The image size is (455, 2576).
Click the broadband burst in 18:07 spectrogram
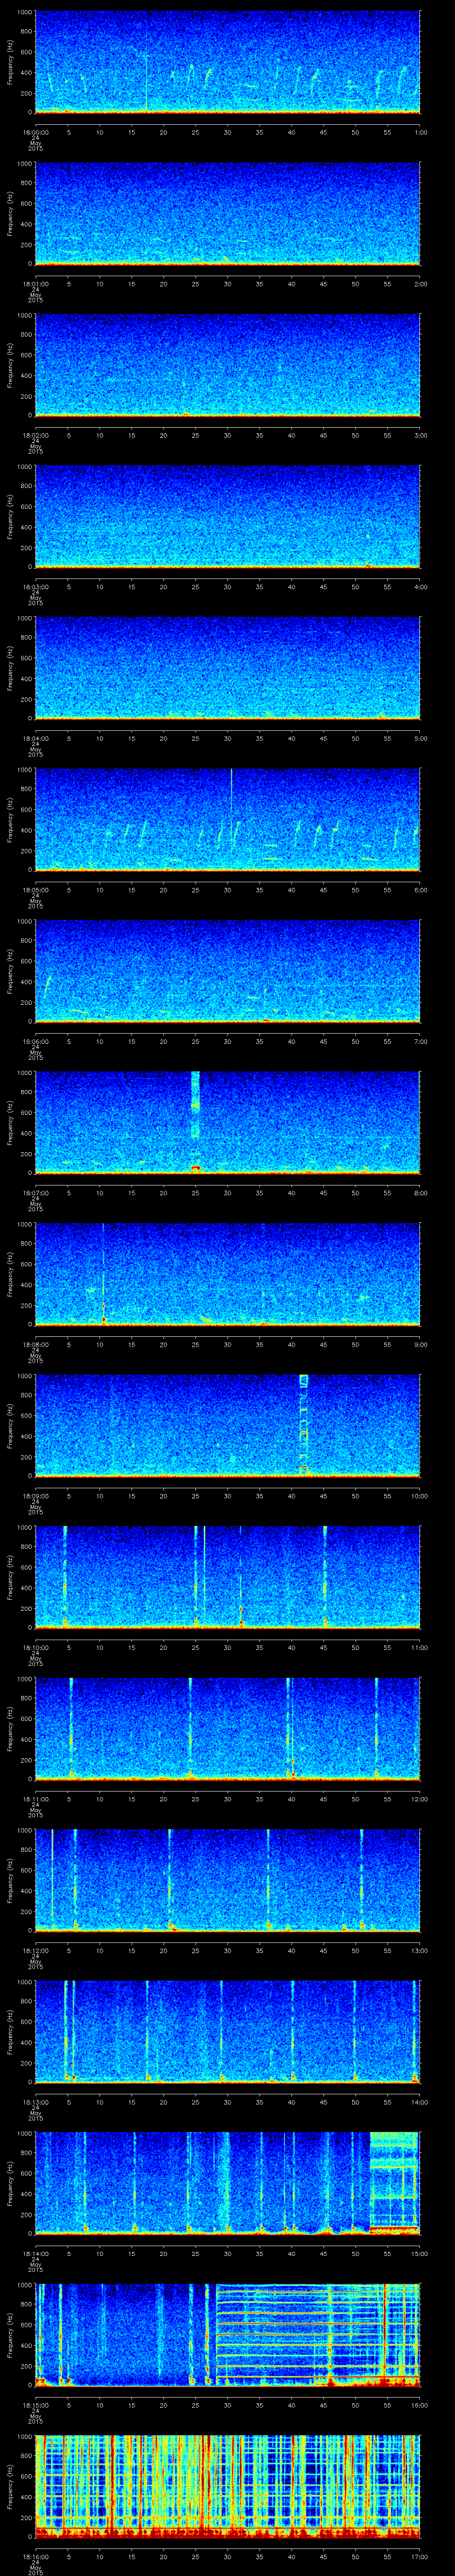coord(195,1120)
